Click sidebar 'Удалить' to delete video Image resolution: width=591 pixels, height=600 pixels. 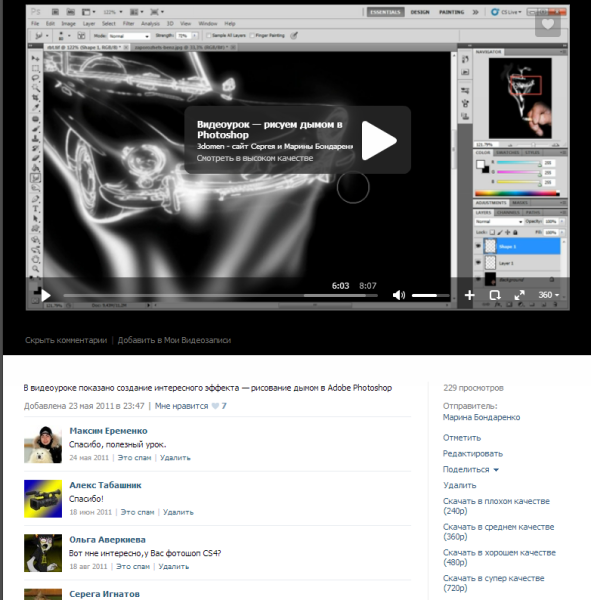click(459, 485)
